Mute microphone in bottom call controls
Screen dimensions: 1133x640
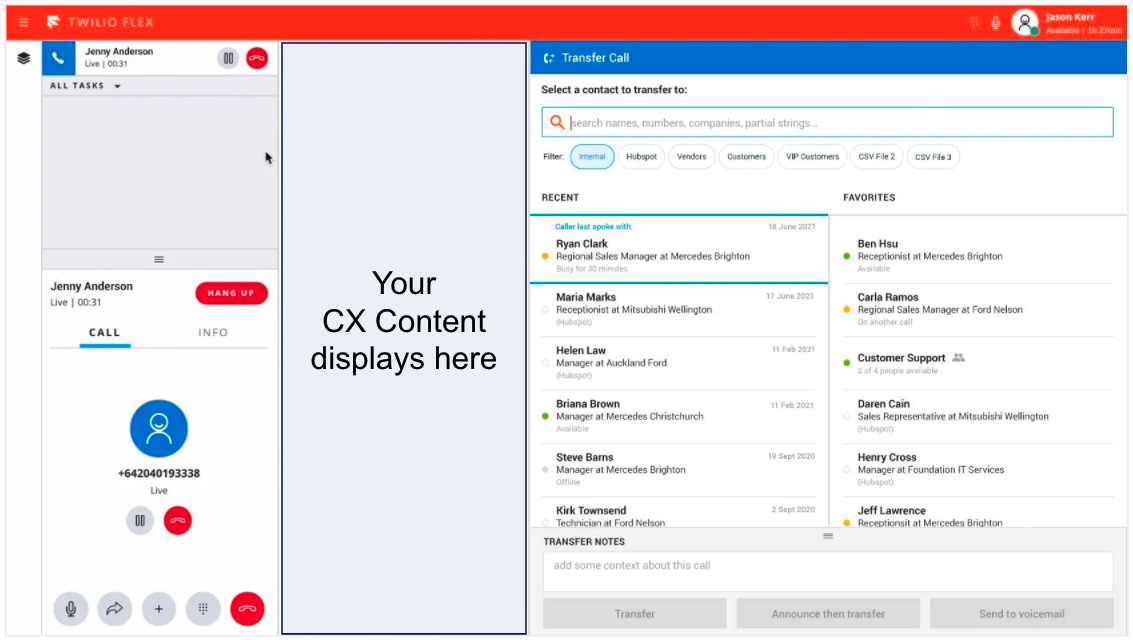click(x=71, y=609)
